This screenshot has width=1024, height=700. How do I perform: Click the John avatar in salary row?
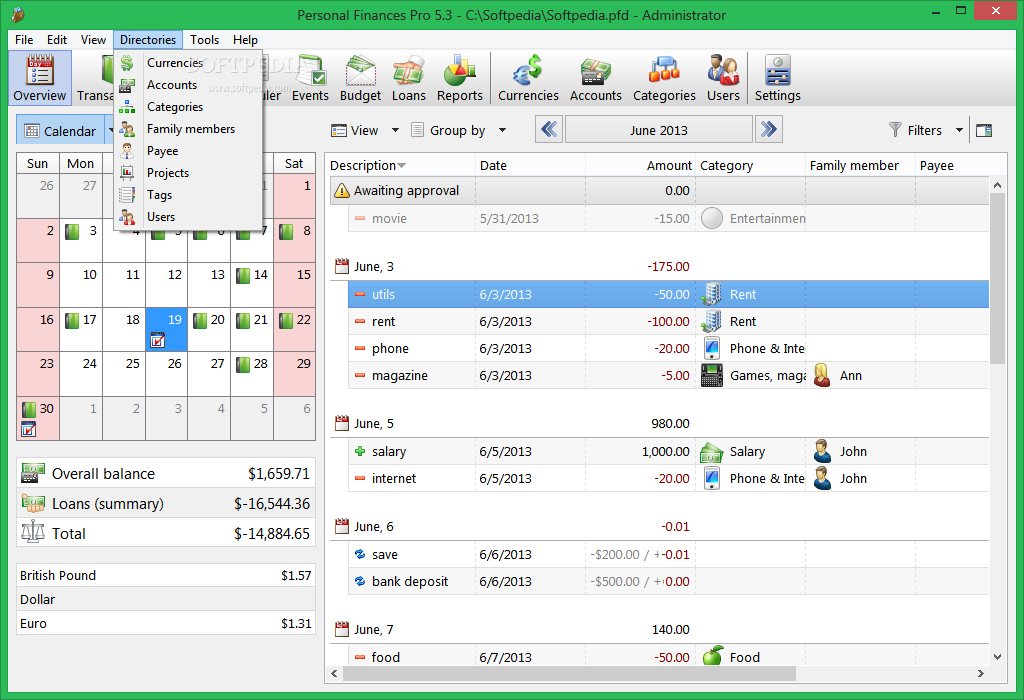pyautogui.click(x=822, y=452)
